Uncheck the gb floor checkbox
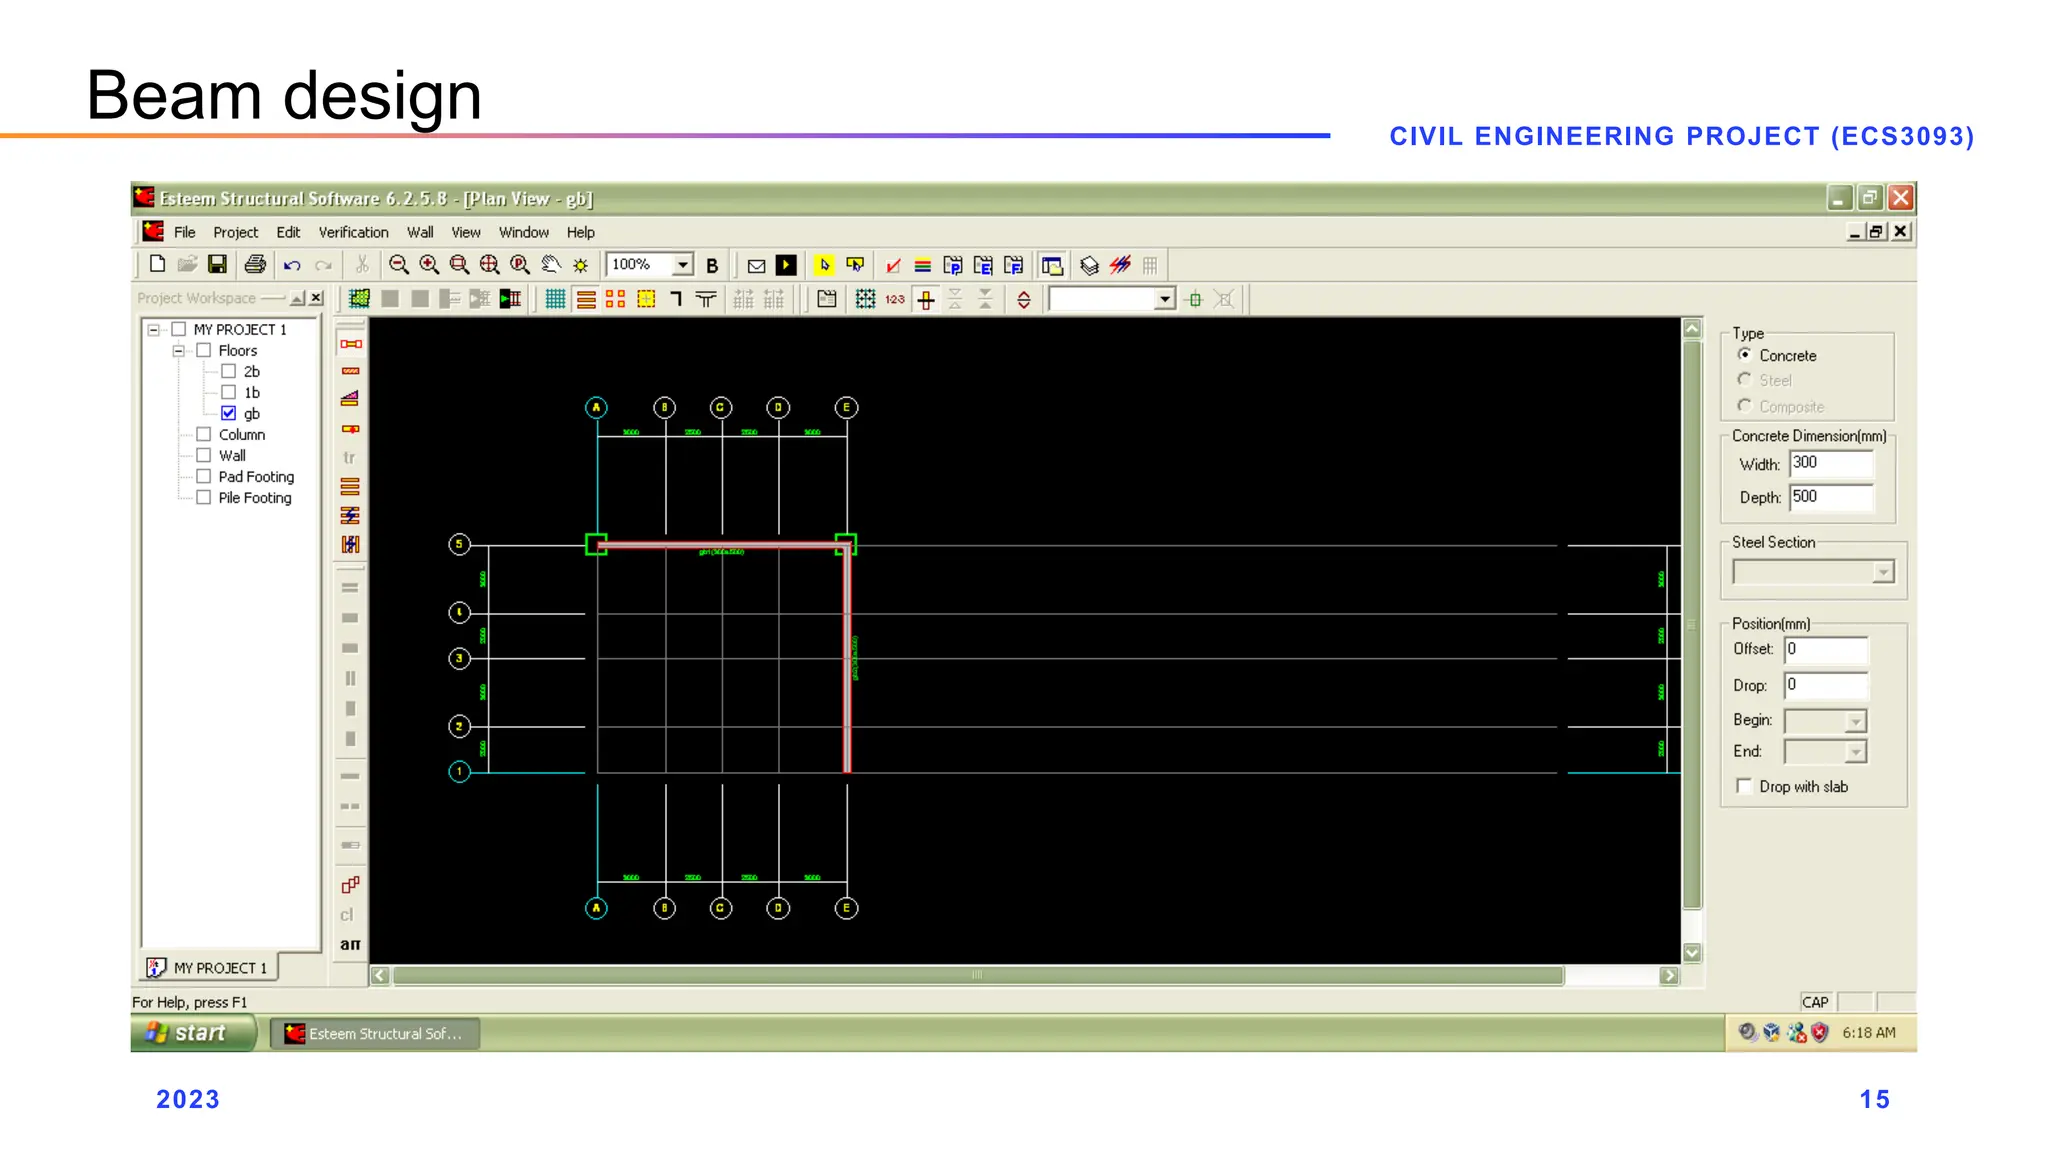 click(x=229, y=413)
